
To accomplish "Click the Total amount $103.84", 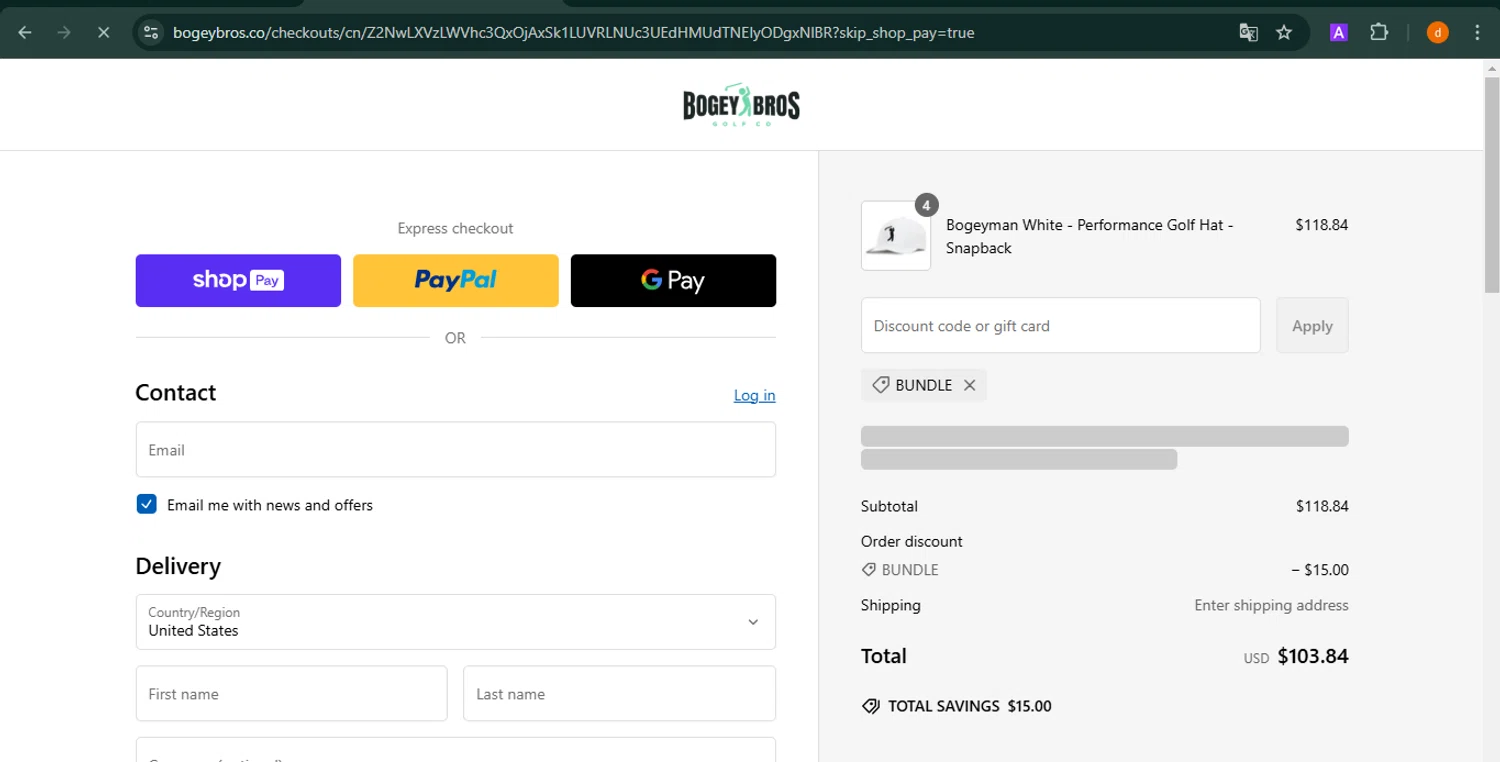I will 1313,656.
